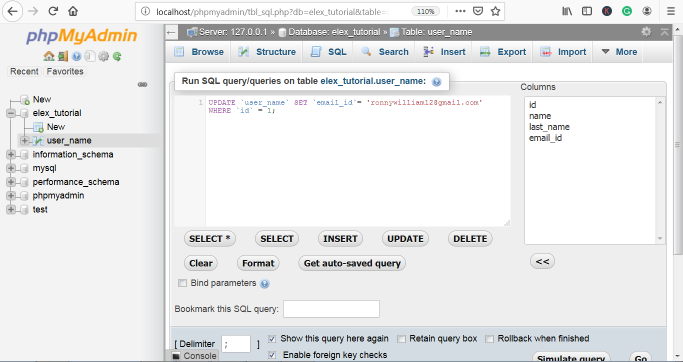Image resolution: width=683 pixels, height=362 pixels.
Task: Click Get auto-saved query button
Action: pos(352,263)
